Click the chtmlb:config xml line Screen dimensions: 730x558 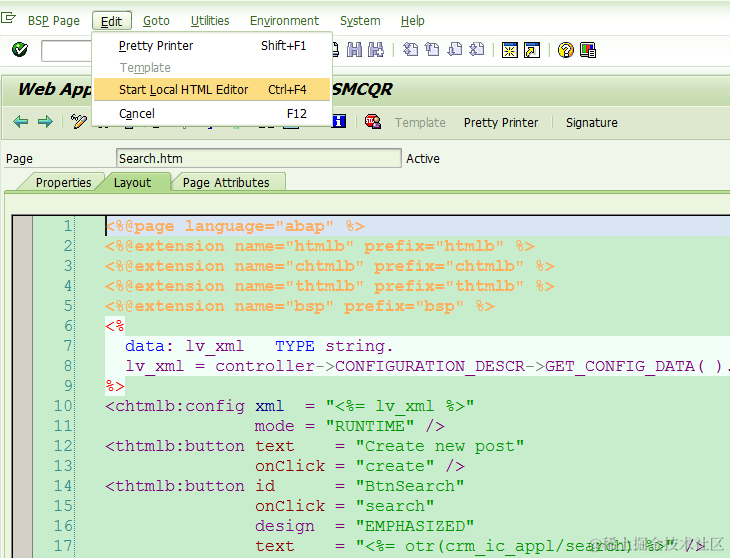click(289, 406)
